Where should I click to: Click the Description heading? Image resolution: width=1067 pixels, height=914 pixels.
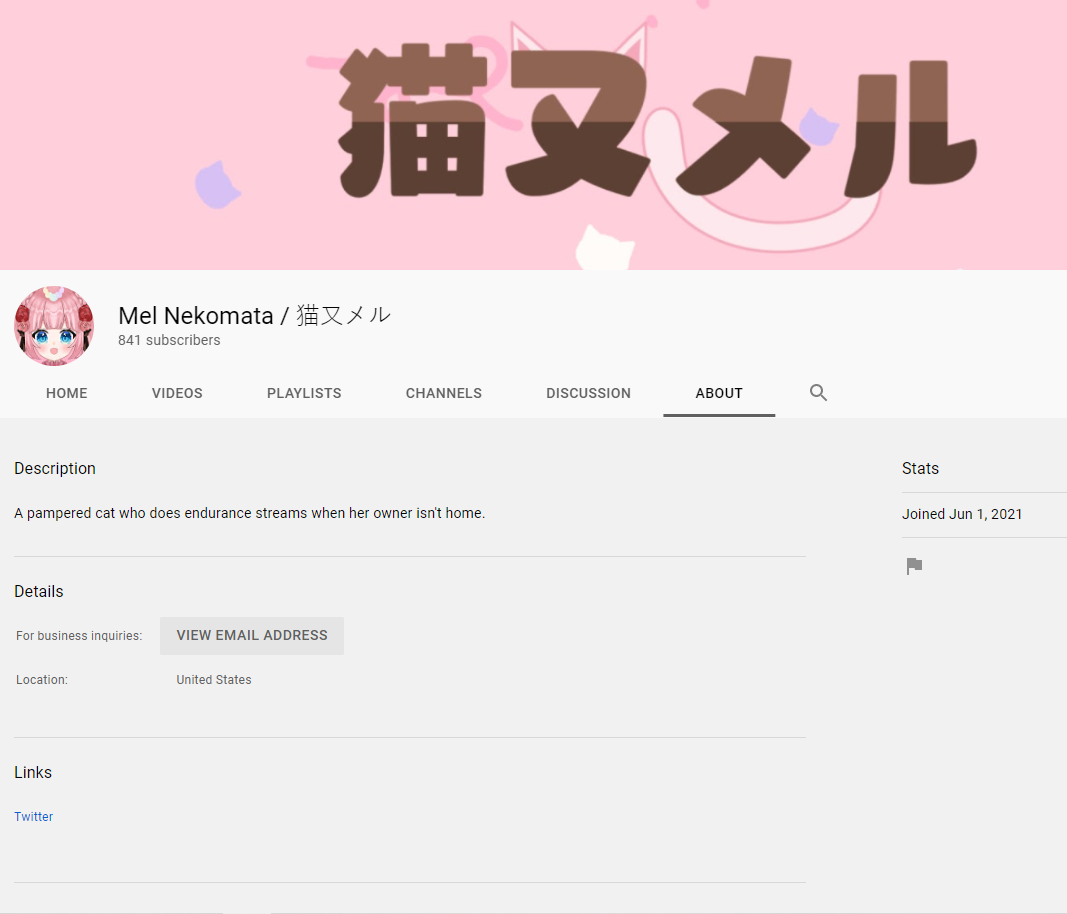click(55, 469)
